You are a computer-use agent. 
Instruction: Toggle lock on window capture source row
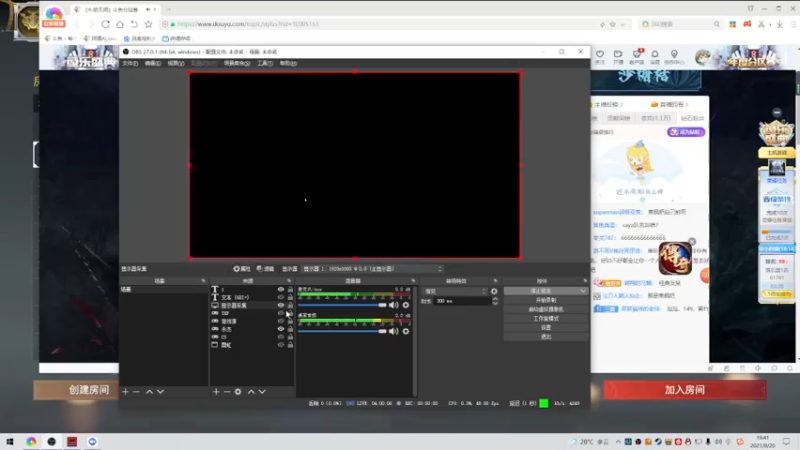pos(290,345)
